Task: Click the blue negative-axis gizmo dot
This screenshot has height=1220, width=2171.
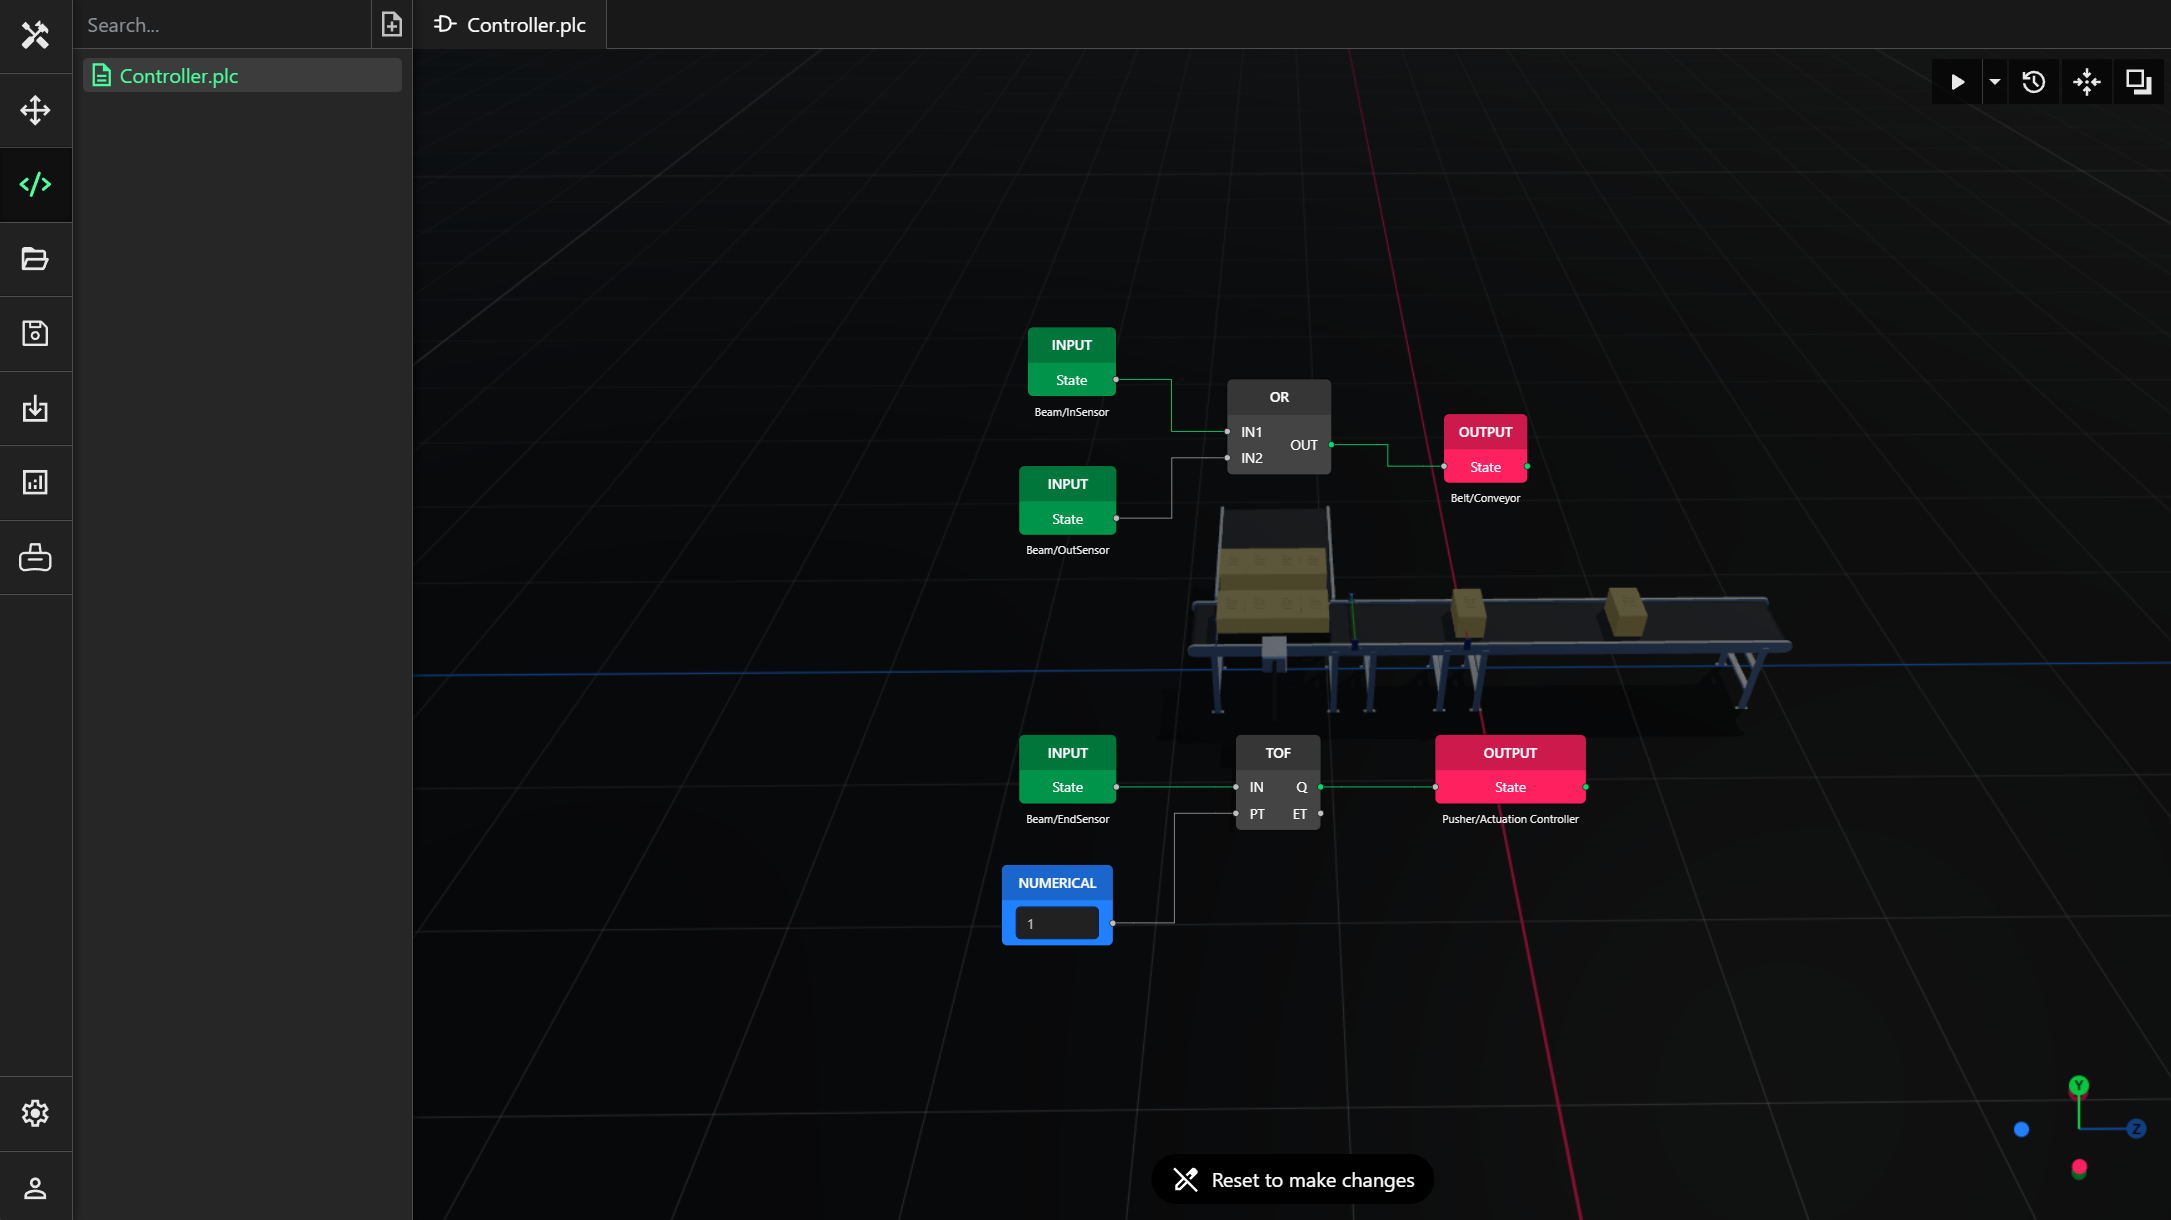Action: pos(2021,1129)
